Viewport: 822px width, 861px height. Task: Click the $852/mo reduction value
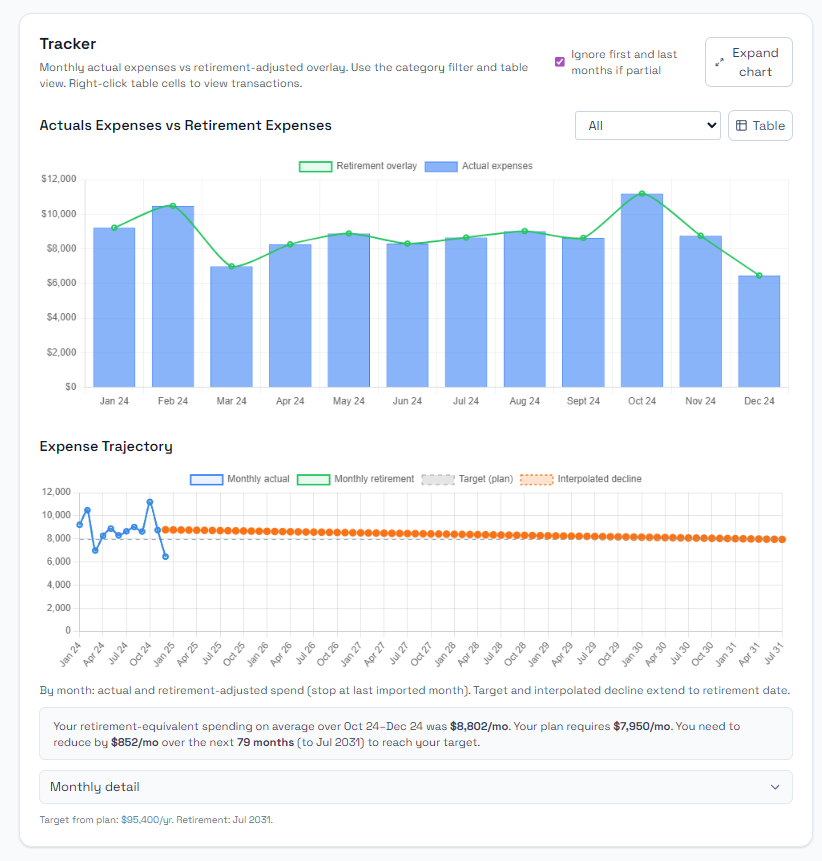[135, 742]
